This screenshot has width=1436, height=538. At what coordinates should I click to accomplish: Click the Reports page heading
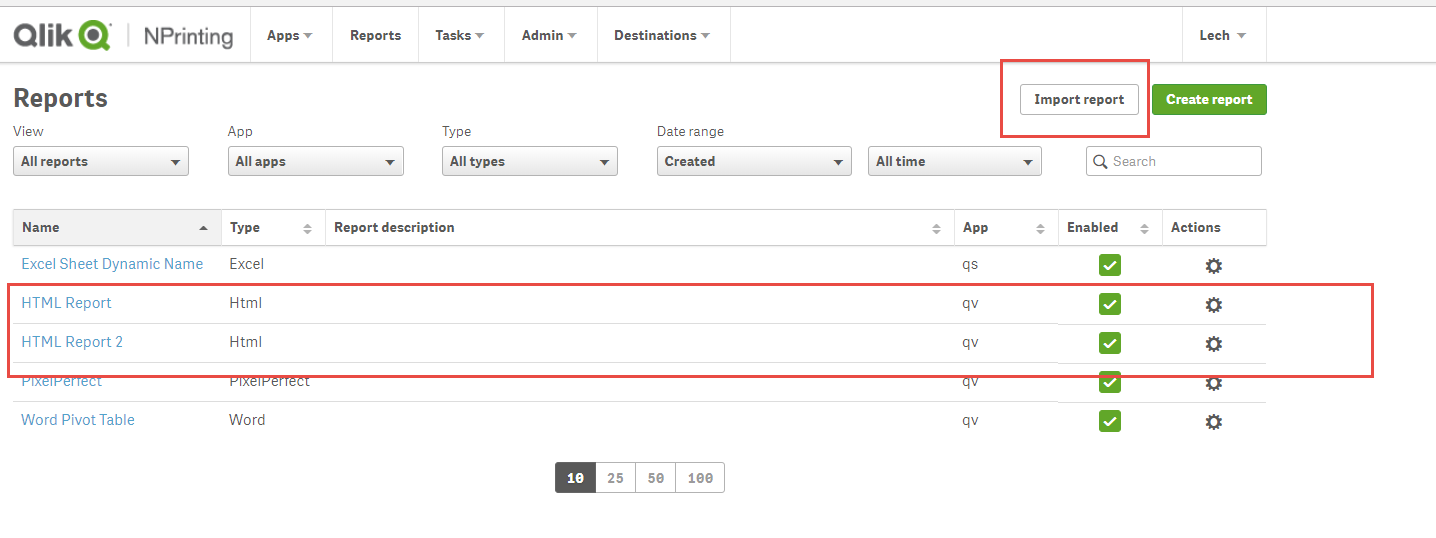tap(60, 98)
